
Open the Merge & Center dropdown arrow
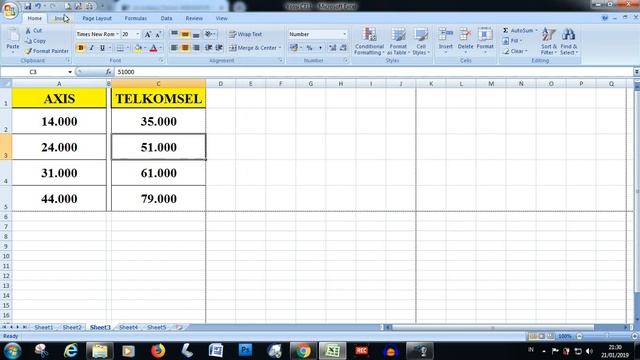pos(280,48)
